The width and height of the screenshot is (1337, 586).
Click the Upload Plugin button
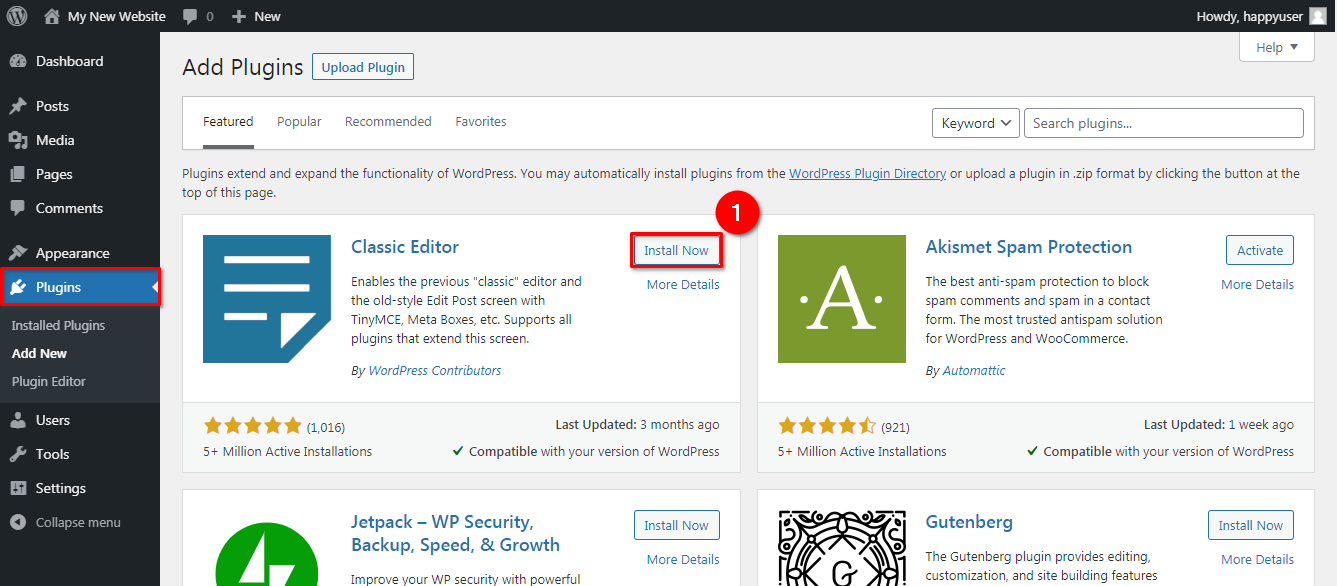[363, 67]
